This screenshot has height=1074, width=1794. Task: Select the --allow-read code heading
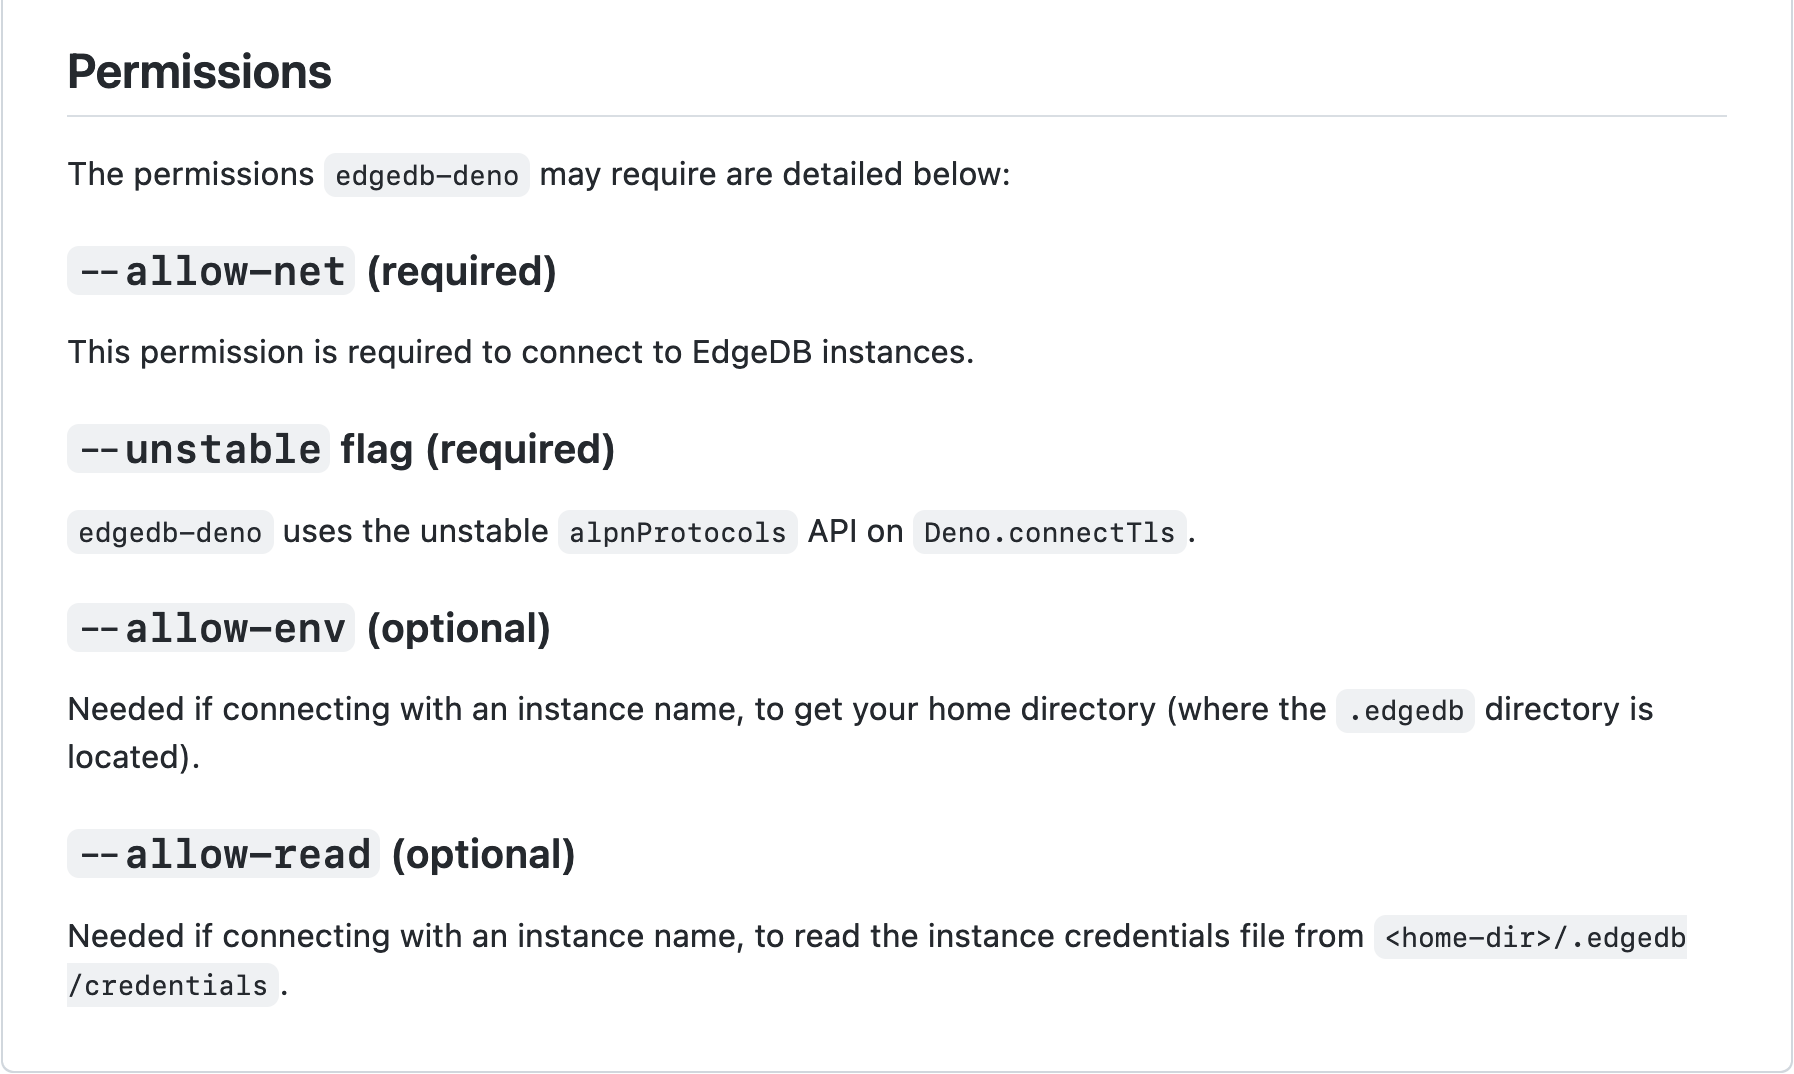[x=223, y=854]
